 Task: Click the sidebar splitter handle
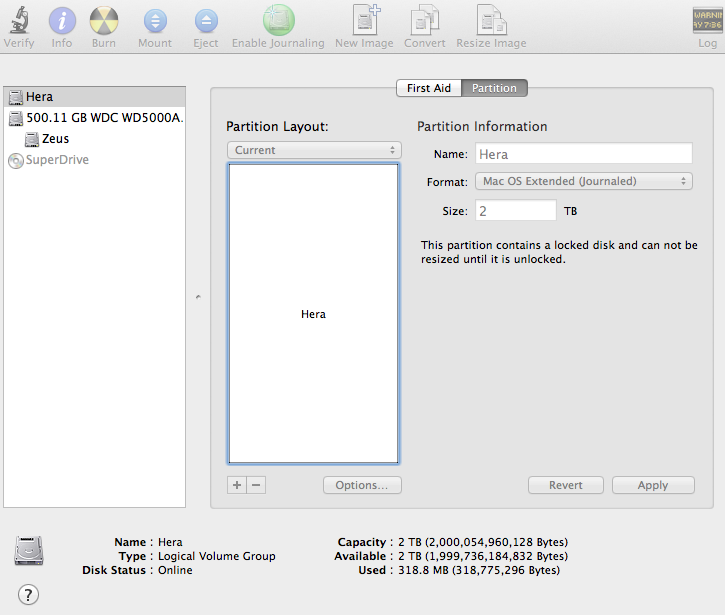[x=198, y=297]
